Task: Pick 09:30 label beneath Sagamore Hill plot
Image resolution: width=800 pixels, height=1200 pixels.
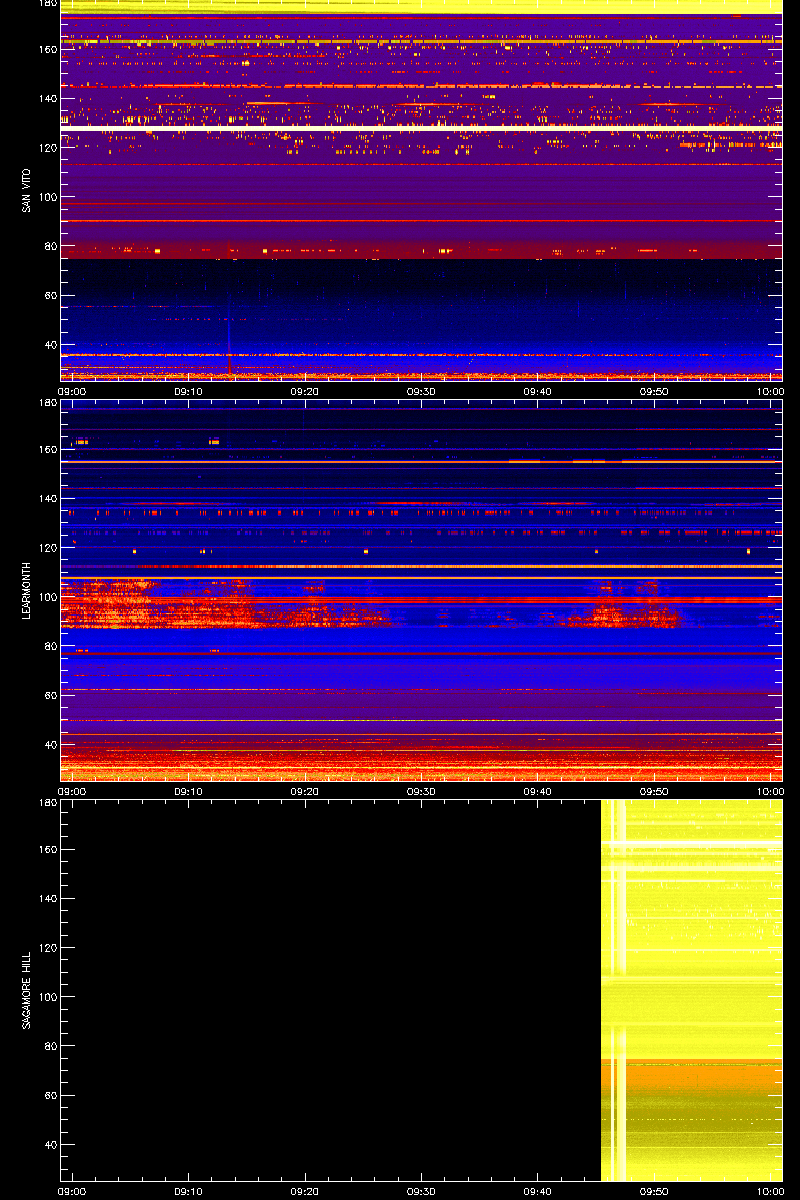Action: 421,1191
